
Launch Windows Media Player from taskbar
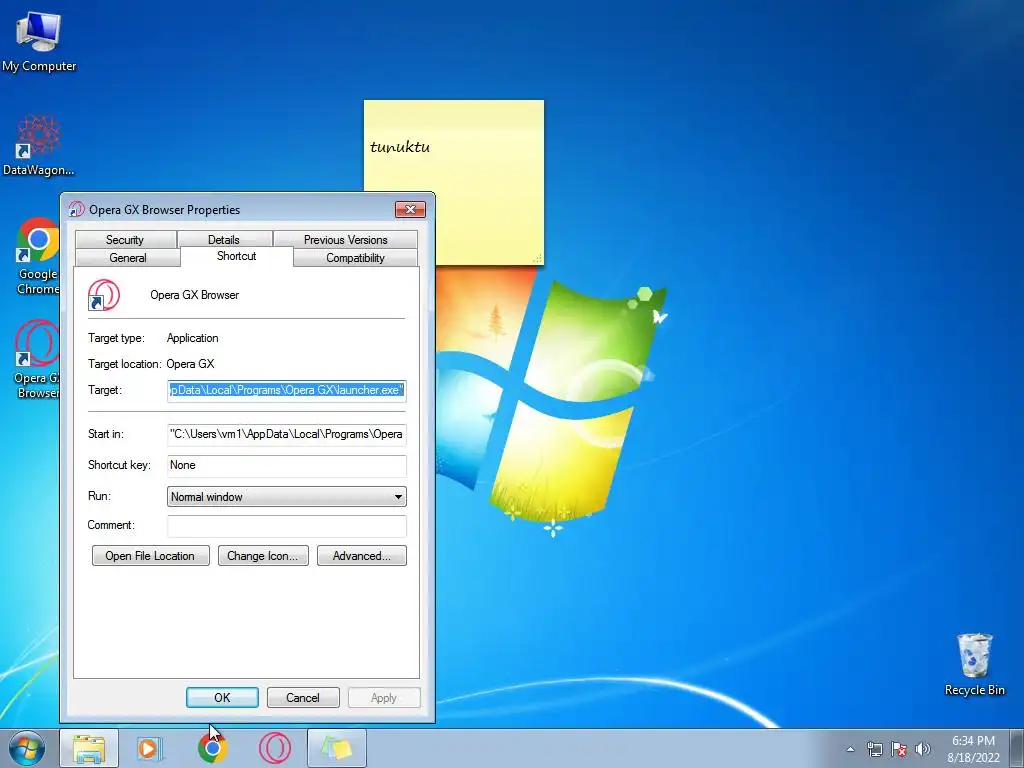150,748
